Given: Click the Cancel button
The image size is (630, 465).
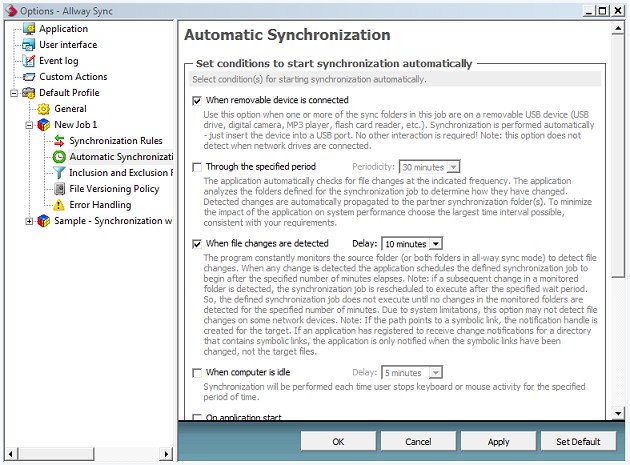Looking at the screenshot, I should pos(418,441).
